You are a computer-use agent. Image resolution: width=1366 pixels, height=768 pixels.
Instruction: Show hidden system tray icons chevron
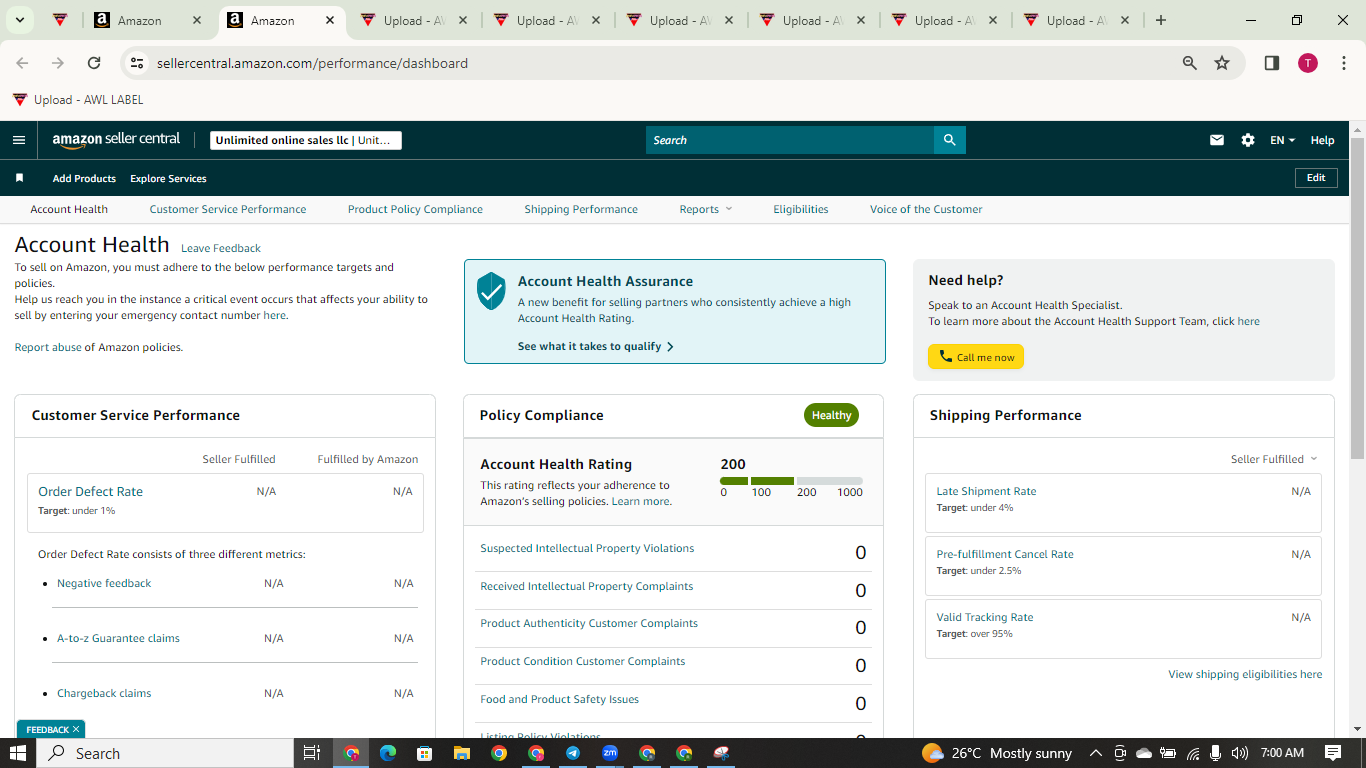(x=1095, y=753)
